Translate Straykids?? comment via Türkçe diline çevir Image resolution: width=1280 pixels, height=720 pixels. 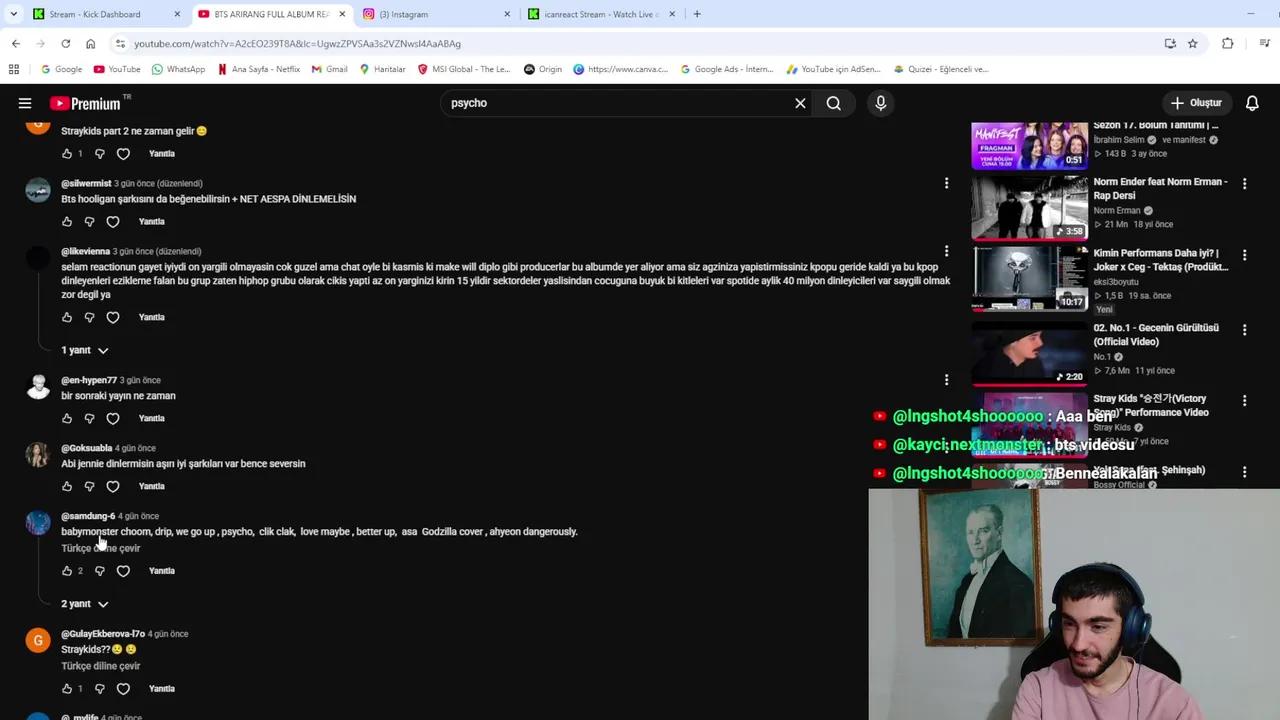pos(100,666)
